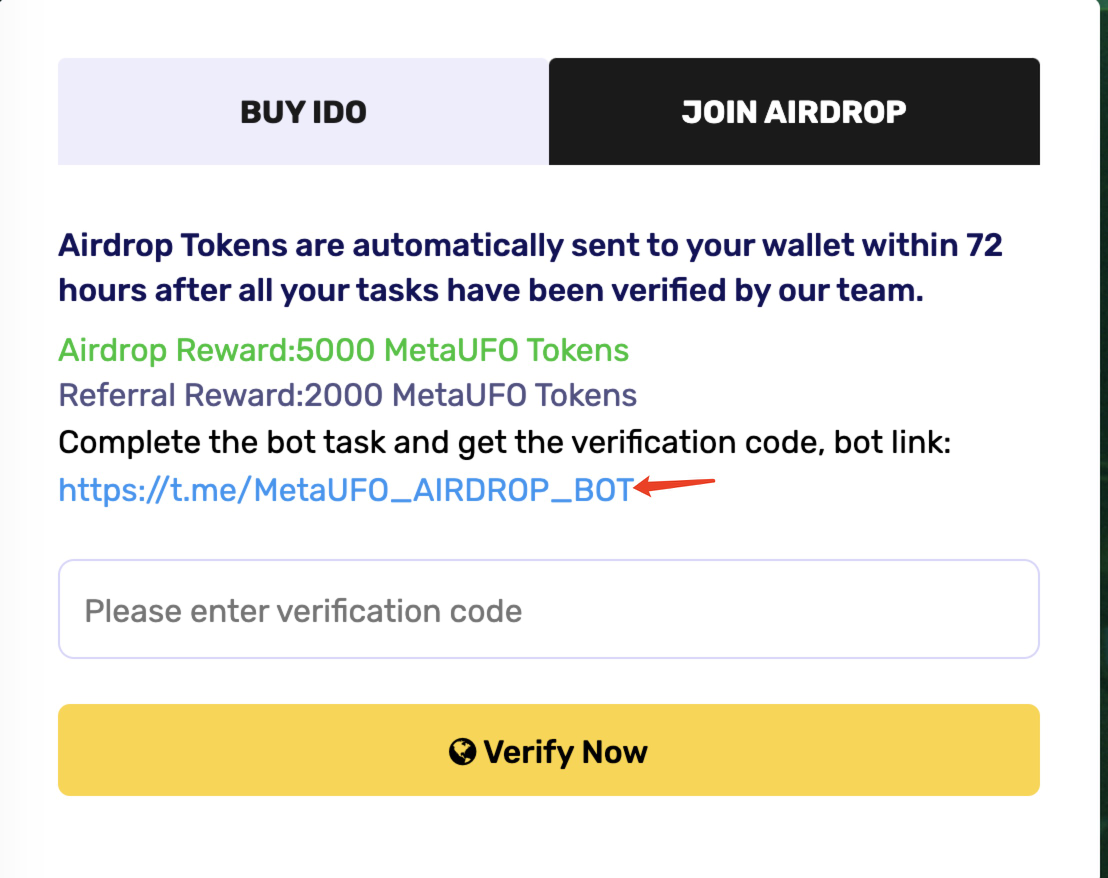Click the globe icon on Verify Now
The image size is (1108, 878).
point(462,751)
